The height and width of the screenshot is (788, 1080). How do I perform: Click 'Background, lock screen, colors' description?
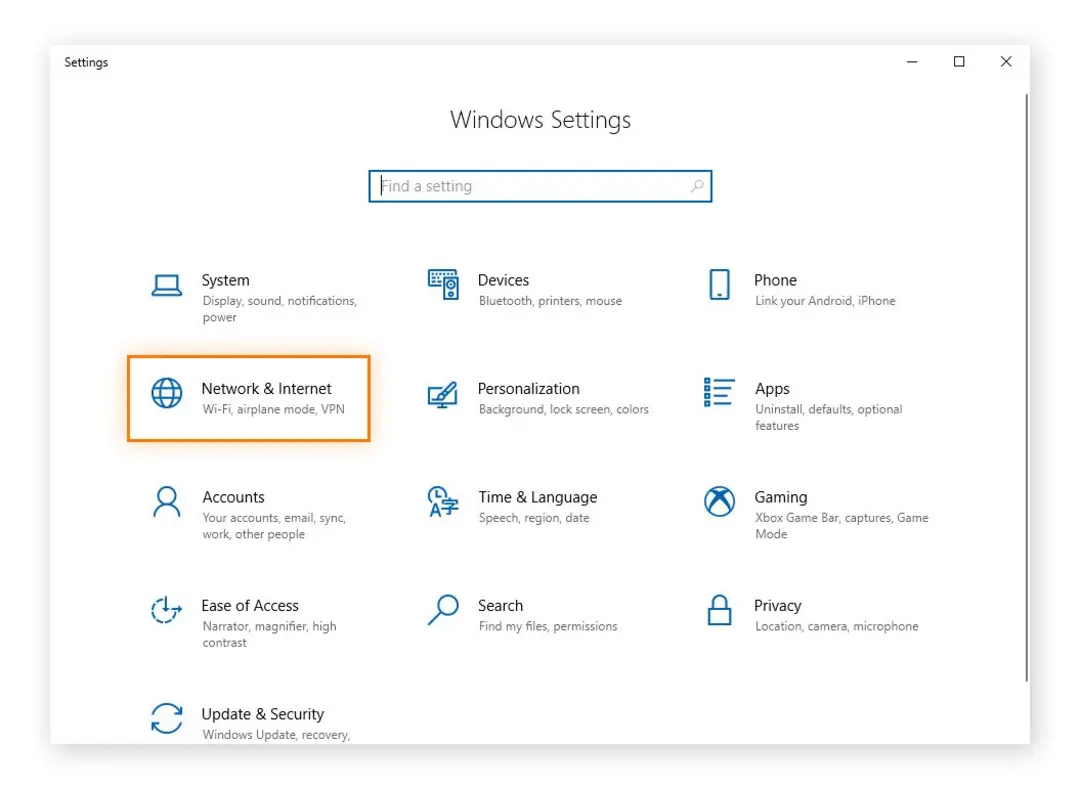click(x=563, y=409)
